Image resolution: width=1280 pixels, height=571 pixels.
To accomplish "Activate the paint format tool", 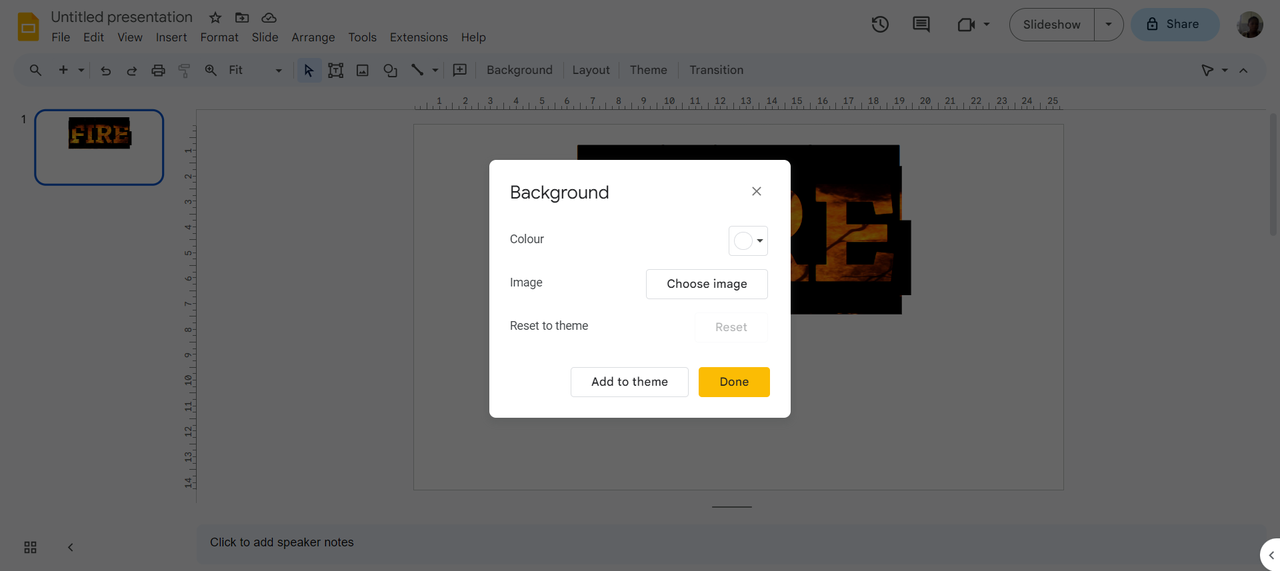I will [x=184, y=70].
